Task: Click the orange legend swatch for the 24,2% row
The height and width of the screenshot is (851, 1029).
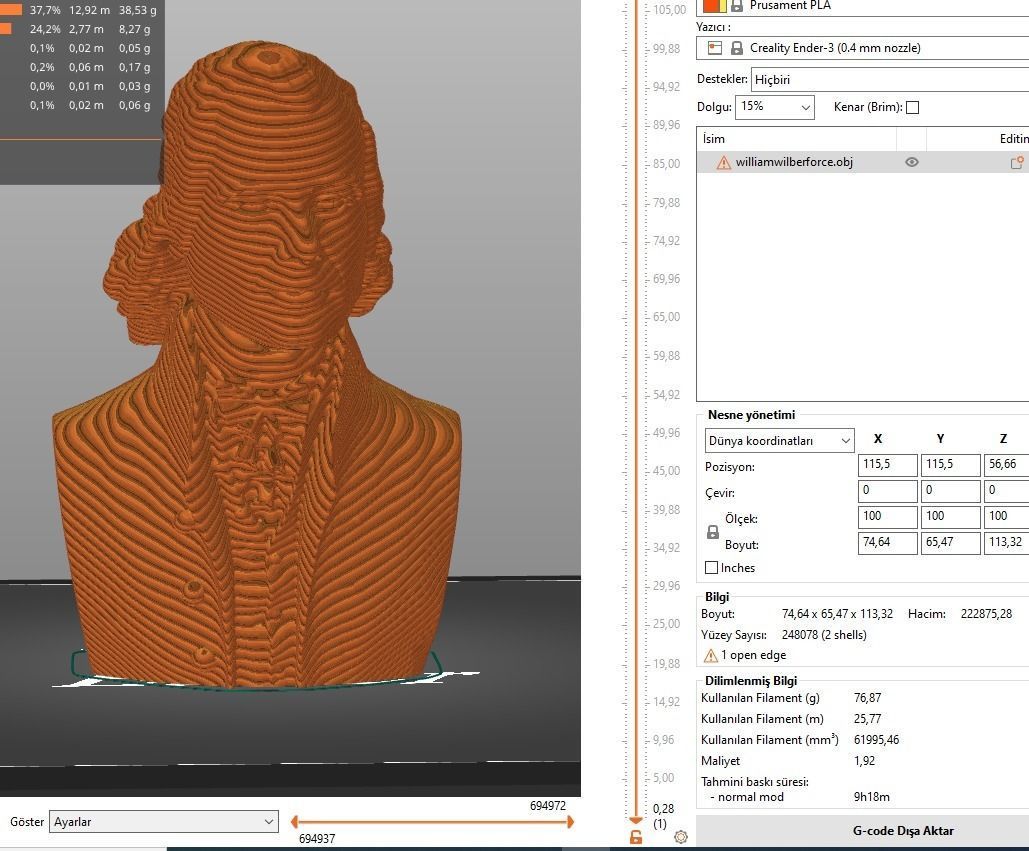Action: (x=6, y=29)
